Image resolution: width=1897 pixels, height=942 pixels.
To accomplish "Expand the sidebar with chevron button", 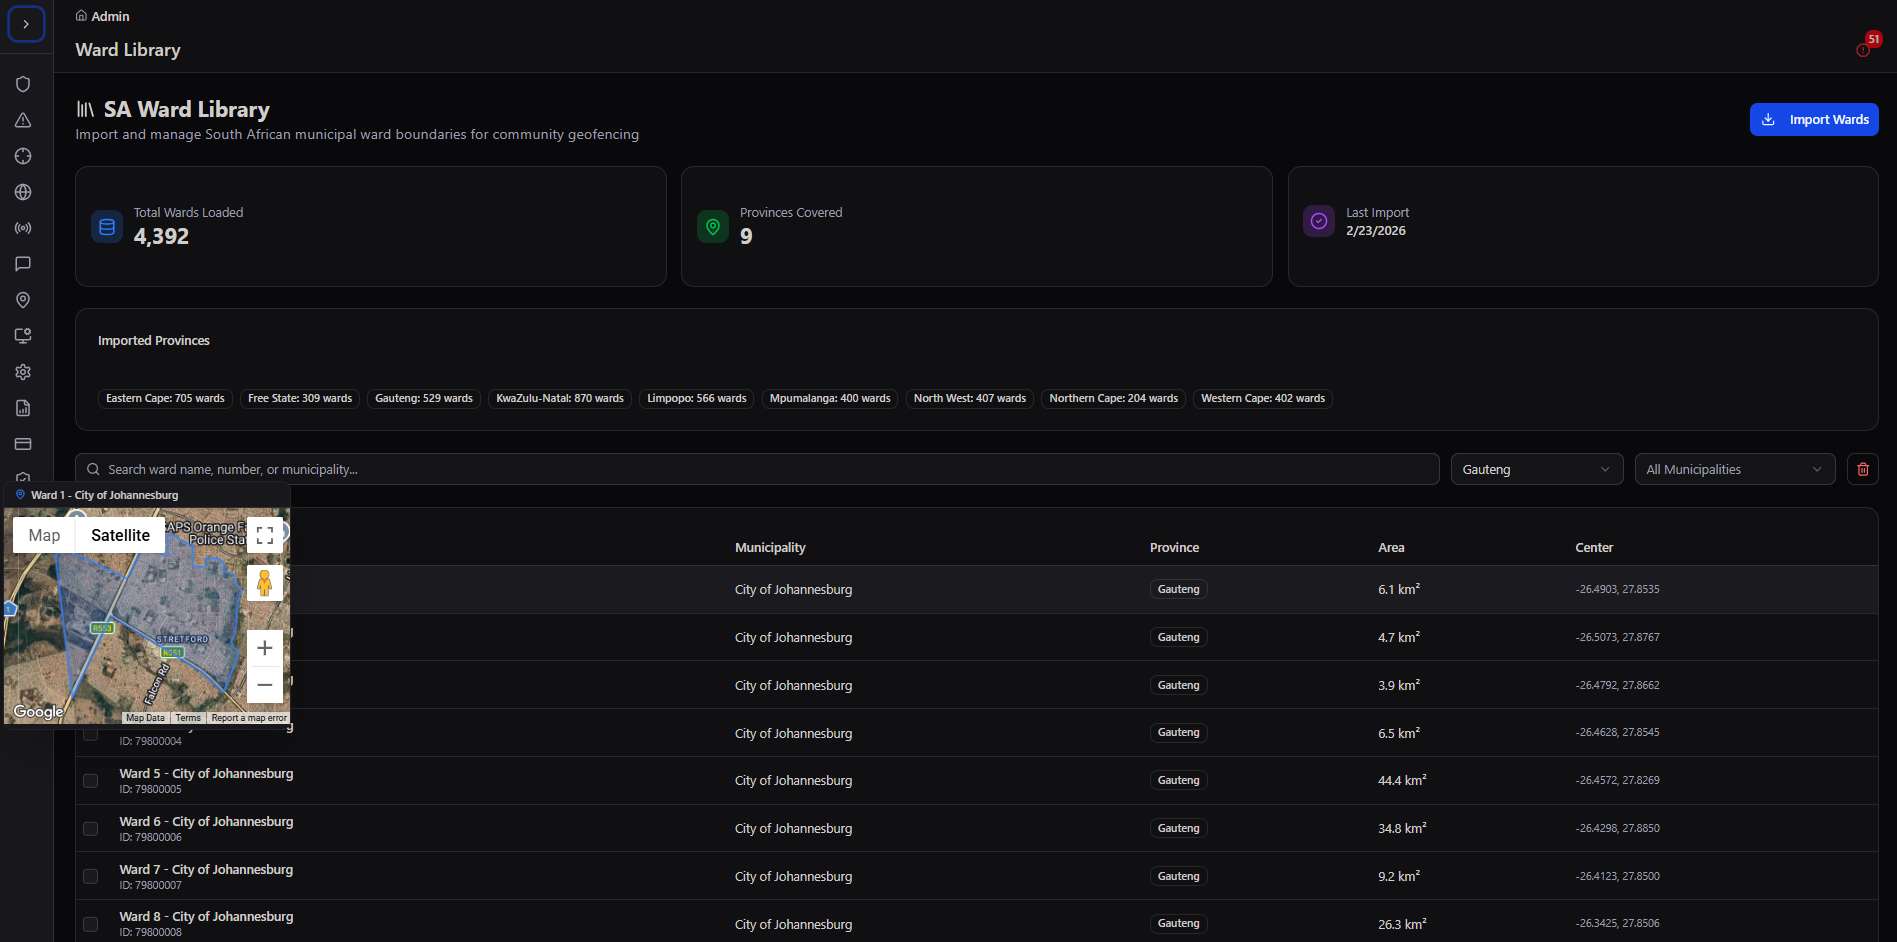I will pyautogui.click(x=26, y=24).
